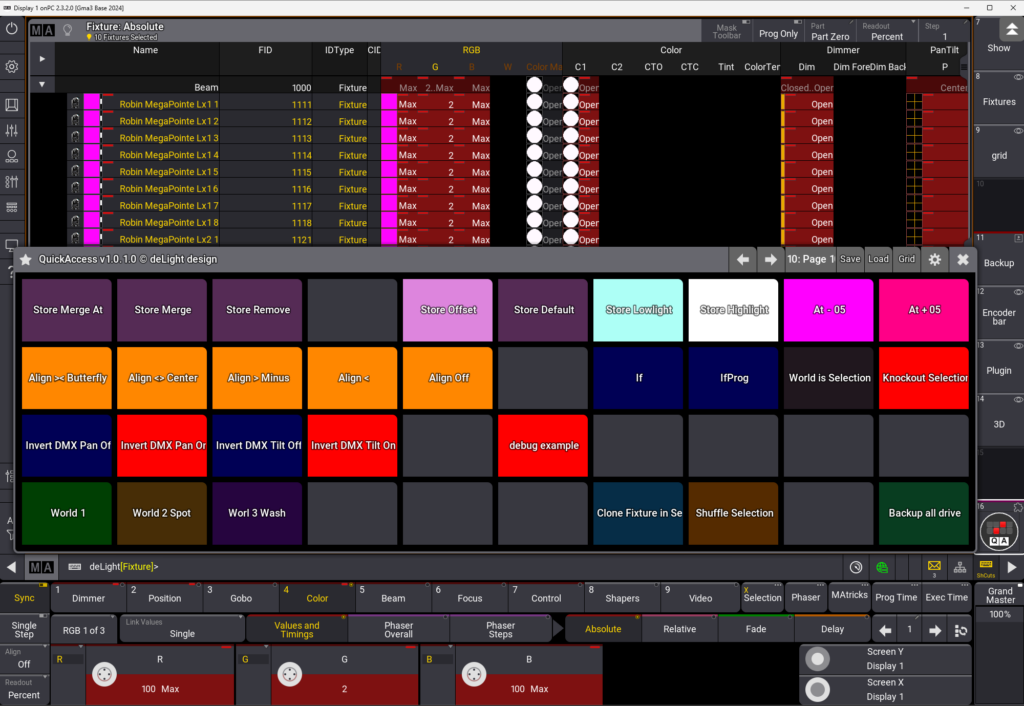Switch to the Fade layer tab
The width and height of the screenshot is (1024, 706).
(755, 629)
